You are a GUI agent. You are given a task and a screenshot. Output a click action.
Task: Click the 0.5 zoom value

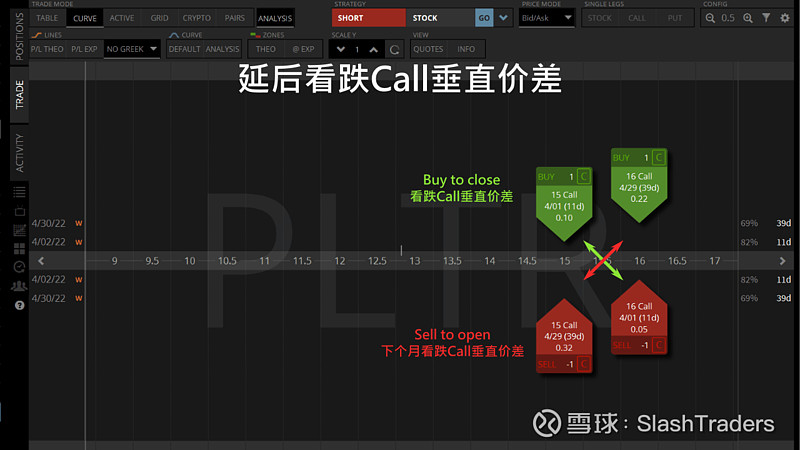[x=728, y=18]
